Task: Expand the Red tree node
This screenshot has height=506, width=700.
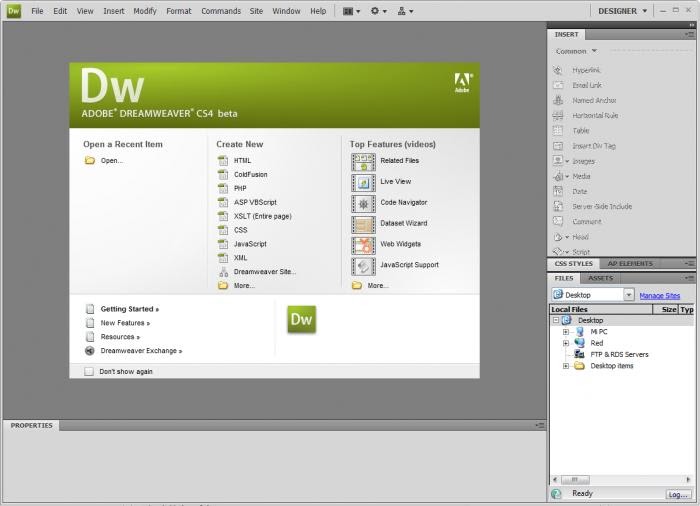Action: tap(566, 343)
